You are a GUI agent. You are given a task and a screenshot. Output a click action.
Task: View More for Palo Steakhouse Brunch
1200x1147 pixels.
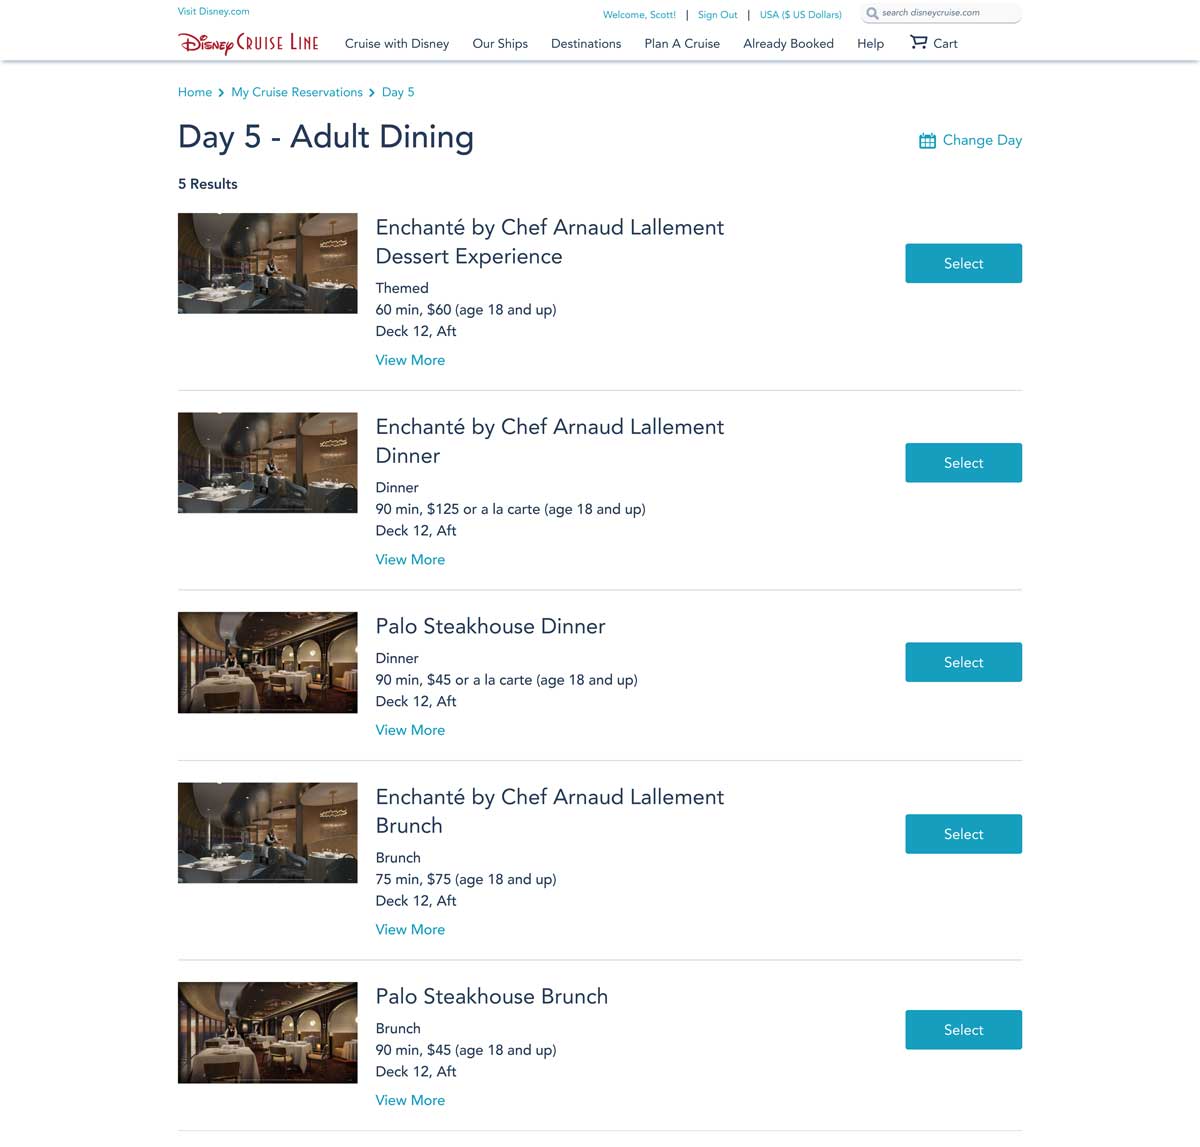click(410, 1100)
